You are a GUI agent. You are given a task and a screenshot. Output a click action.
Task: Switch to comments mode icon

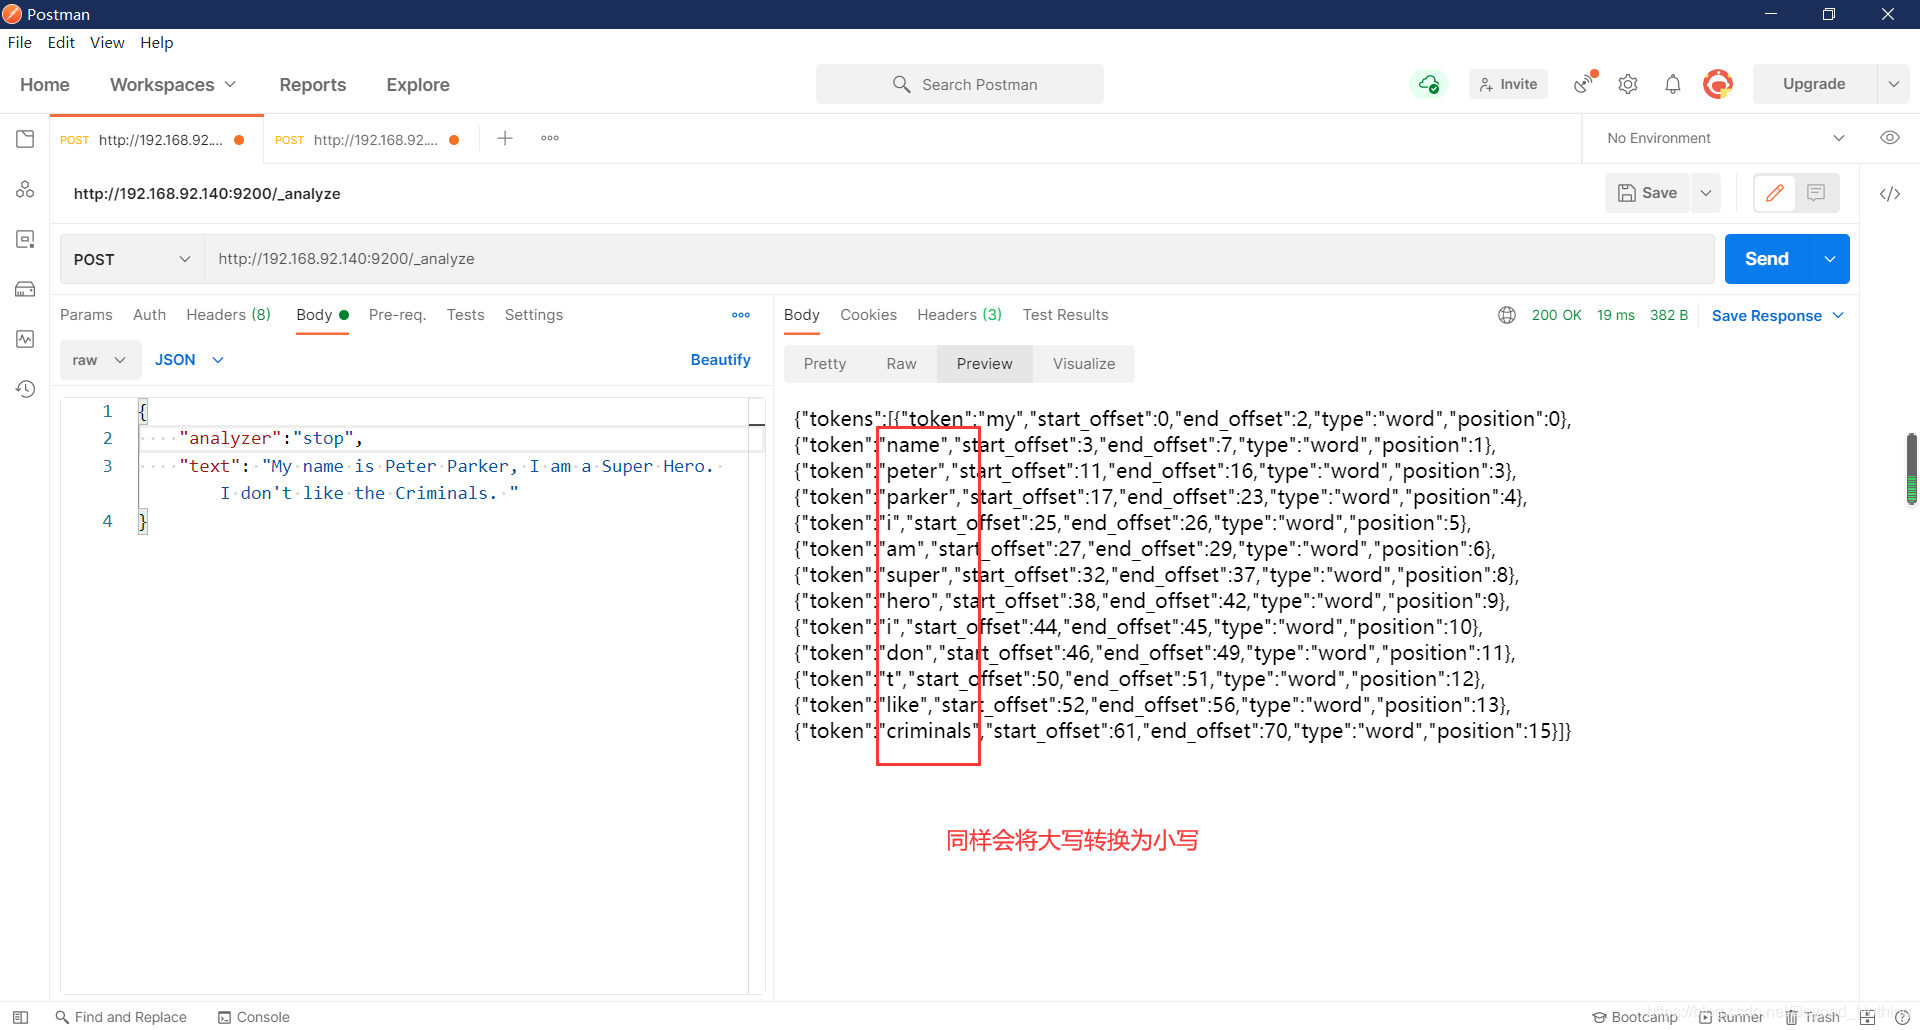[x=1817, y=193]
